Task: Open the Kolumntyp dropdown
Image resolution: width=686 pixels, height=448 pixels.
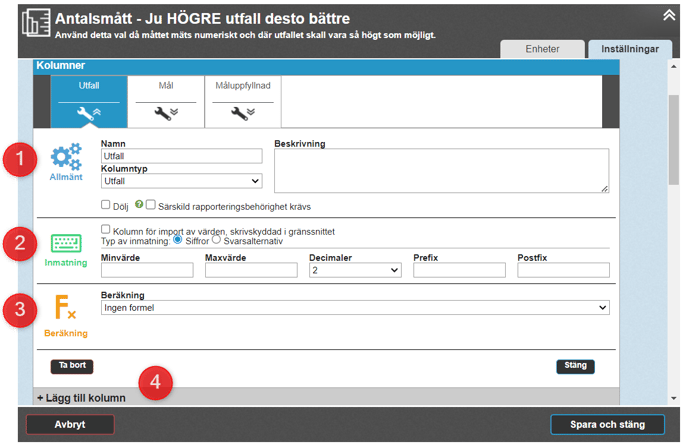Action: coord(181,181)
